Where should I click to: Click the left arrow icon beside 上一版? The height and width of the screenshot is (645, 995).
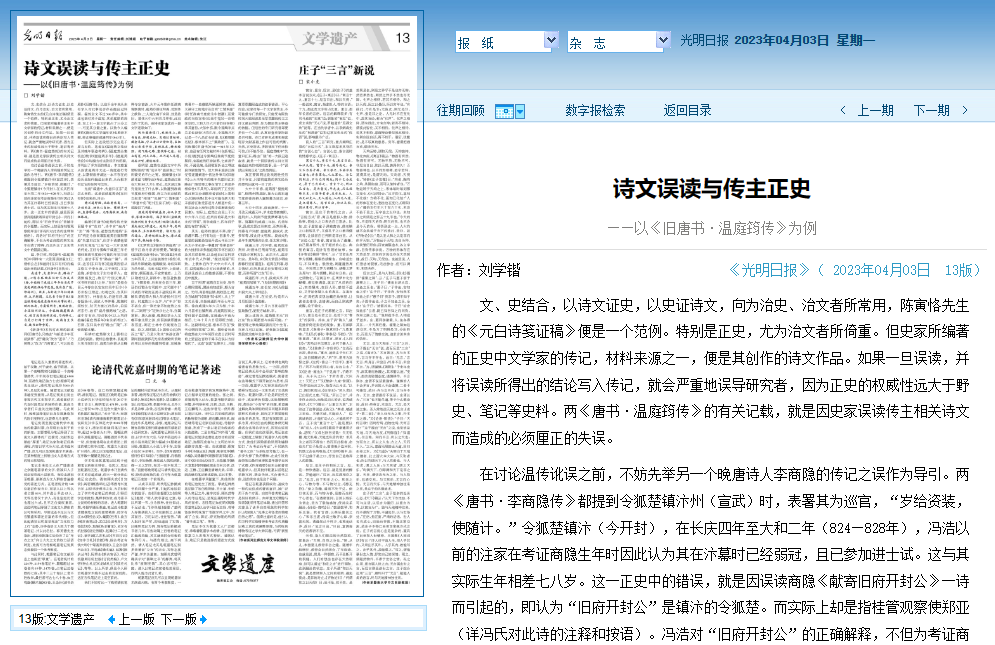click(112, 619)
